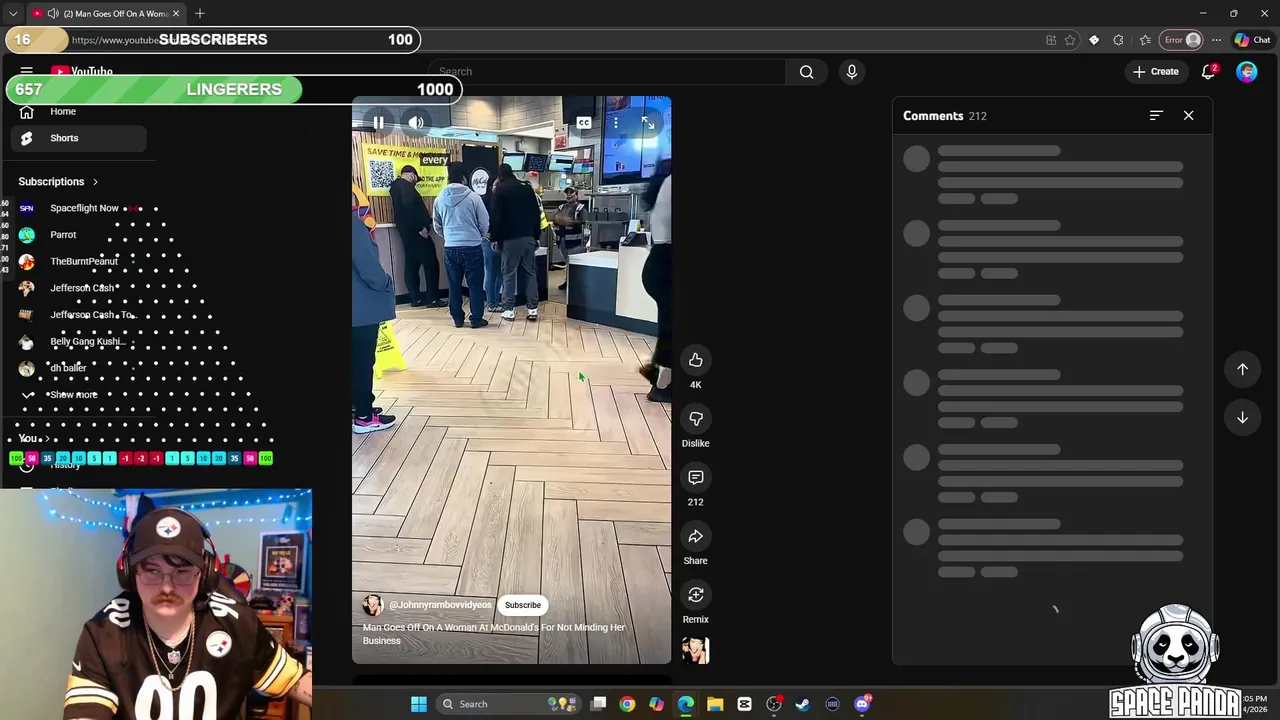The width and height of the screenshot is (1280, 720).
Task: Like the Short with 4K likes
Action: click(696, 361)
